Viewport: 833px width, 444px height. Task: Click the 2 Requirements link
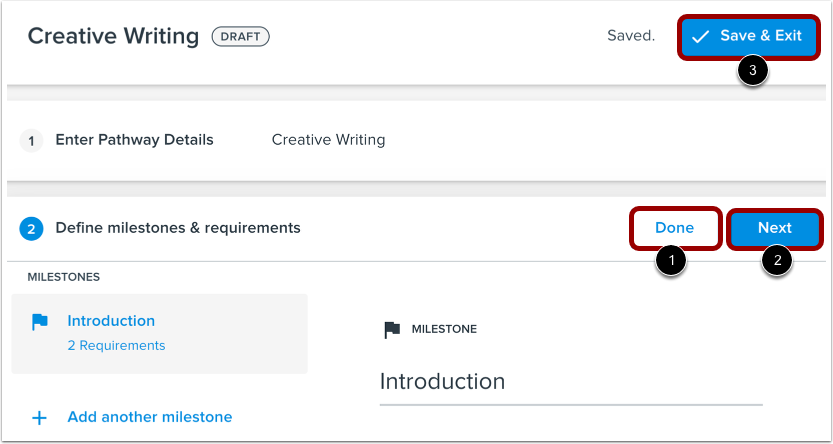(x=116, y=346)
